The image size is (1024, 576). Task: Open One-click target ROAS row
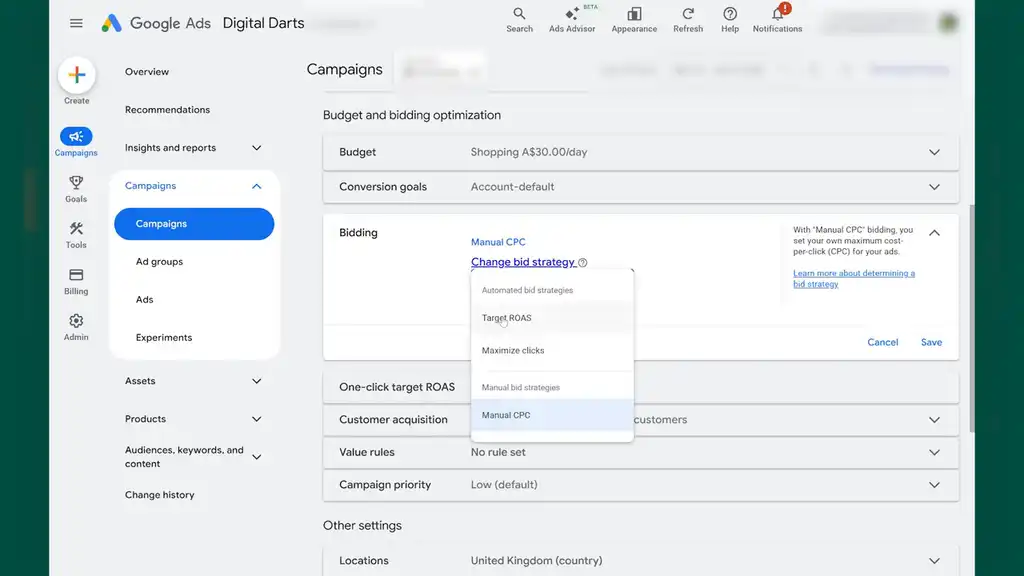641,387
